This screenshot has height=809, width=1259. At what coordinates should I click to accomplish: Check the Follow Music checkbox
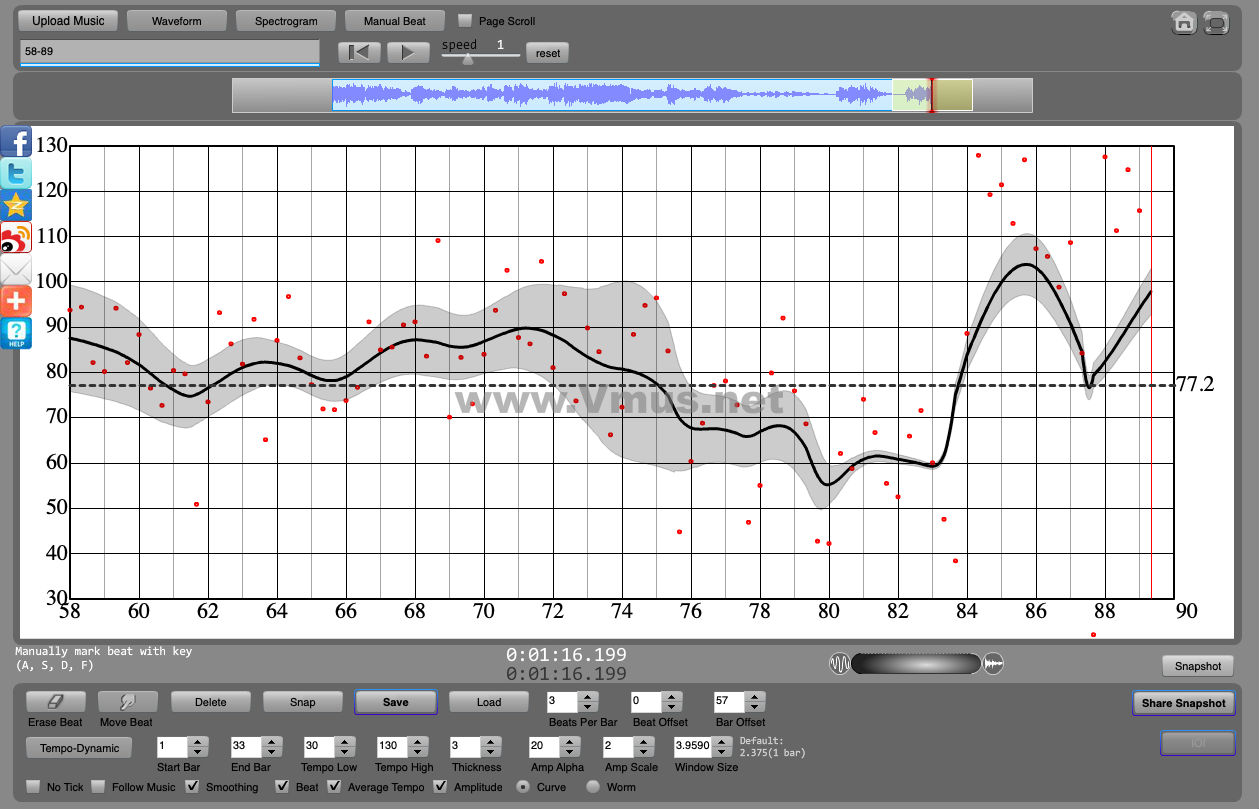point(98,786)
